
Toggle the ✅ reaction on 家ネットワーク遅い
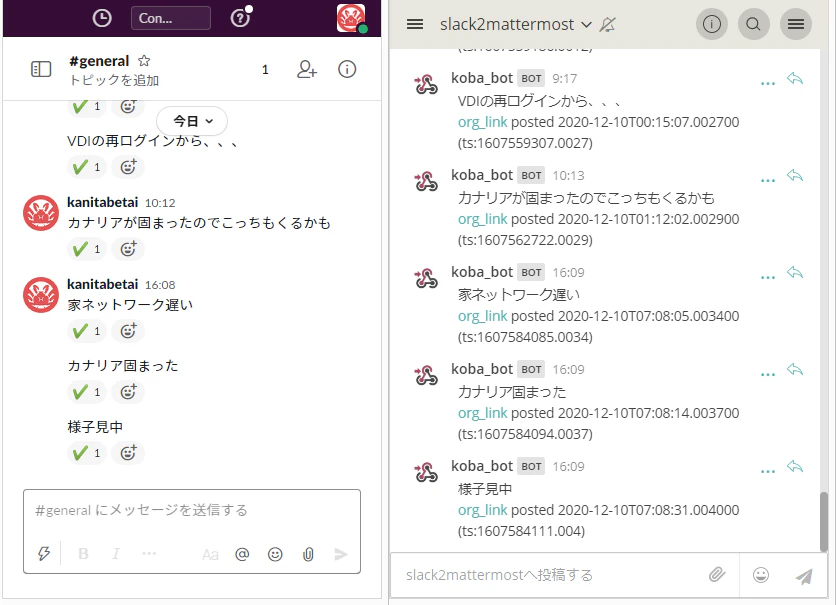[86, 330]
